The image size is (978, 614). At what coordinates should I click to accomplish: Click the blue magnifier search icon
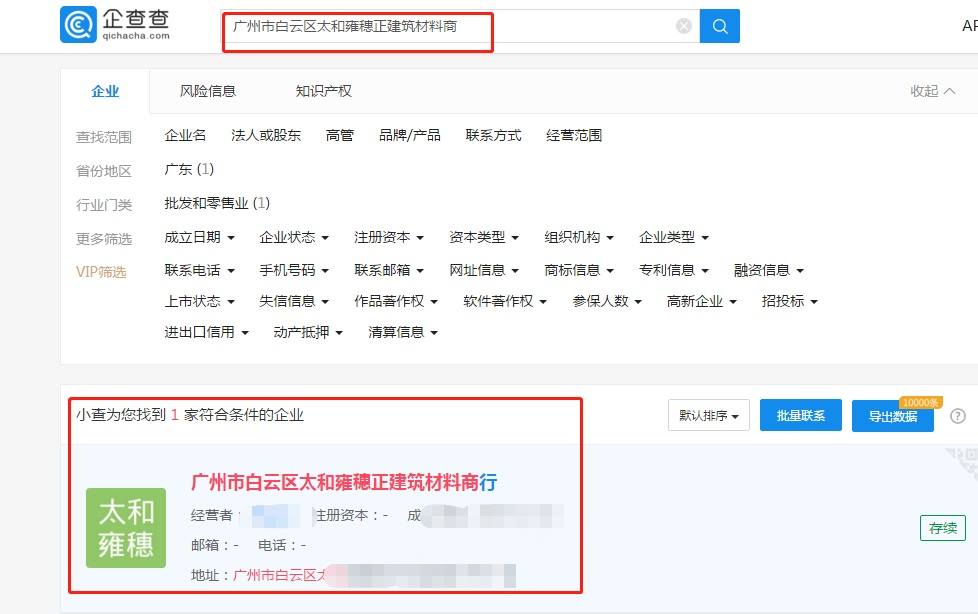tap(719, 26)
